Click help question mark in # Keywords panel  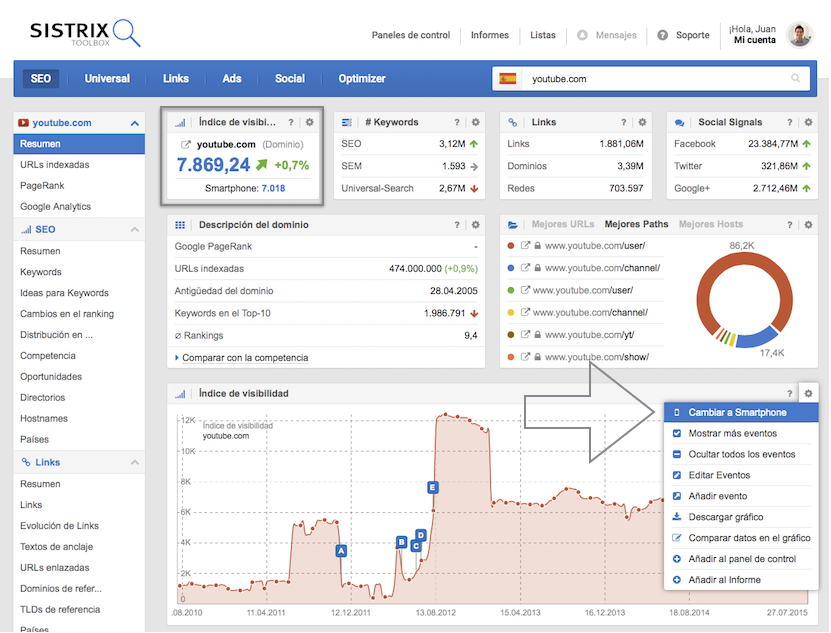(x=457, y=122)
